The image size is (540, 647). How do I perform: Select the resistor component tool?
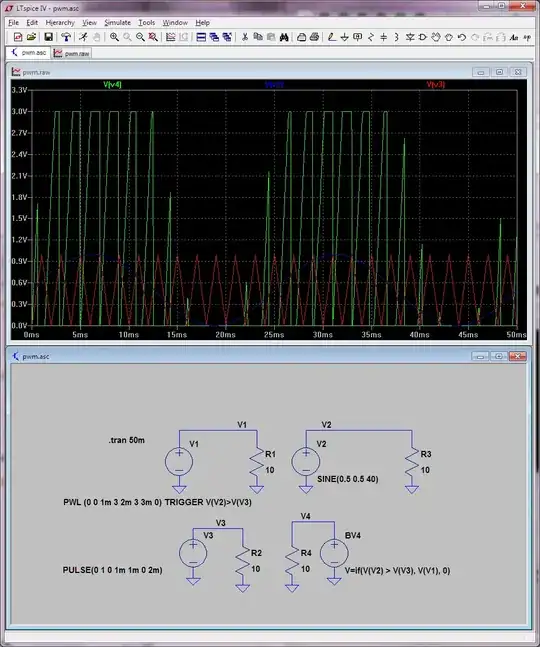(x=370, y=37)
